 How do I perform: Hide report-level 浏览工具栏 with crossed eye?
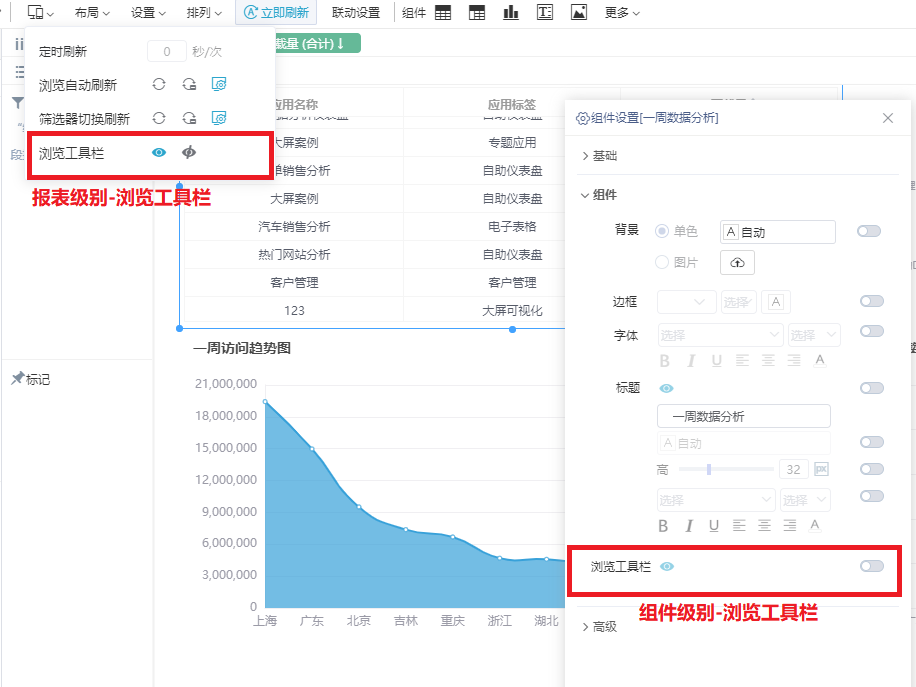(x=189, y=152)
